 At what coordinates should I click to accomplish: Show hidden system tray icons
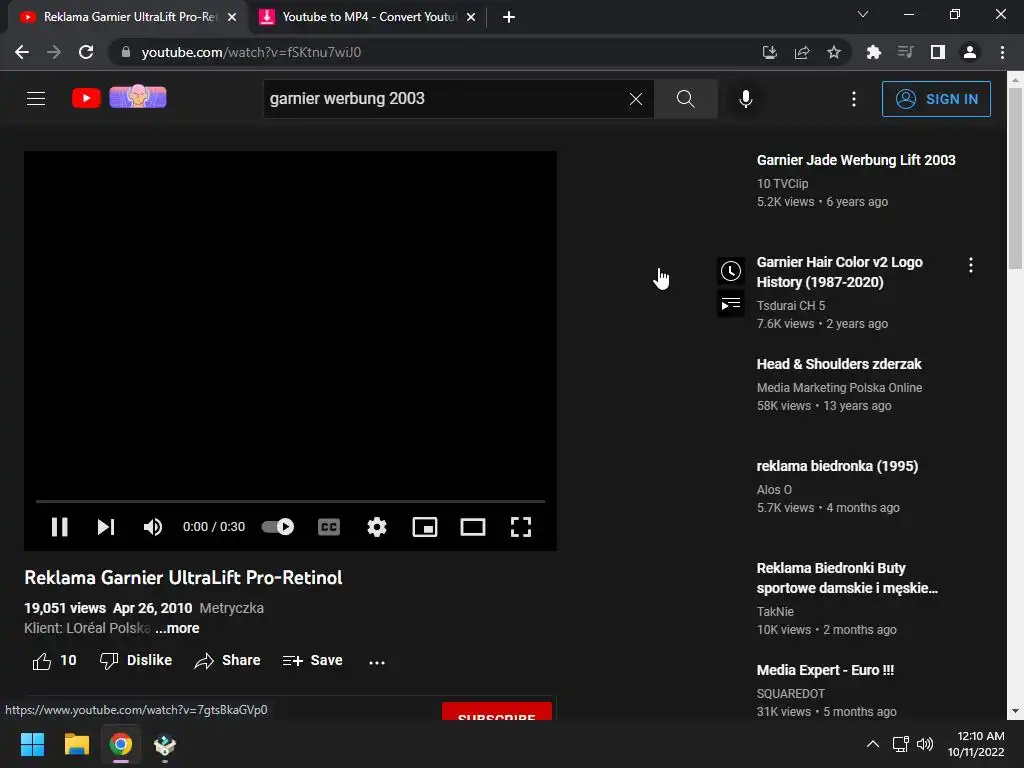tap(872, 744)
